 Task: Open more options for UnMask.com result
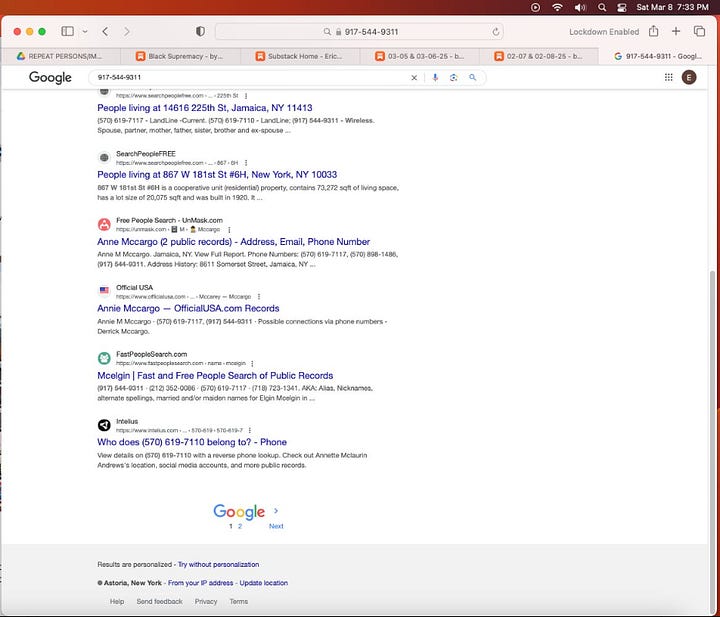[229, 230]
